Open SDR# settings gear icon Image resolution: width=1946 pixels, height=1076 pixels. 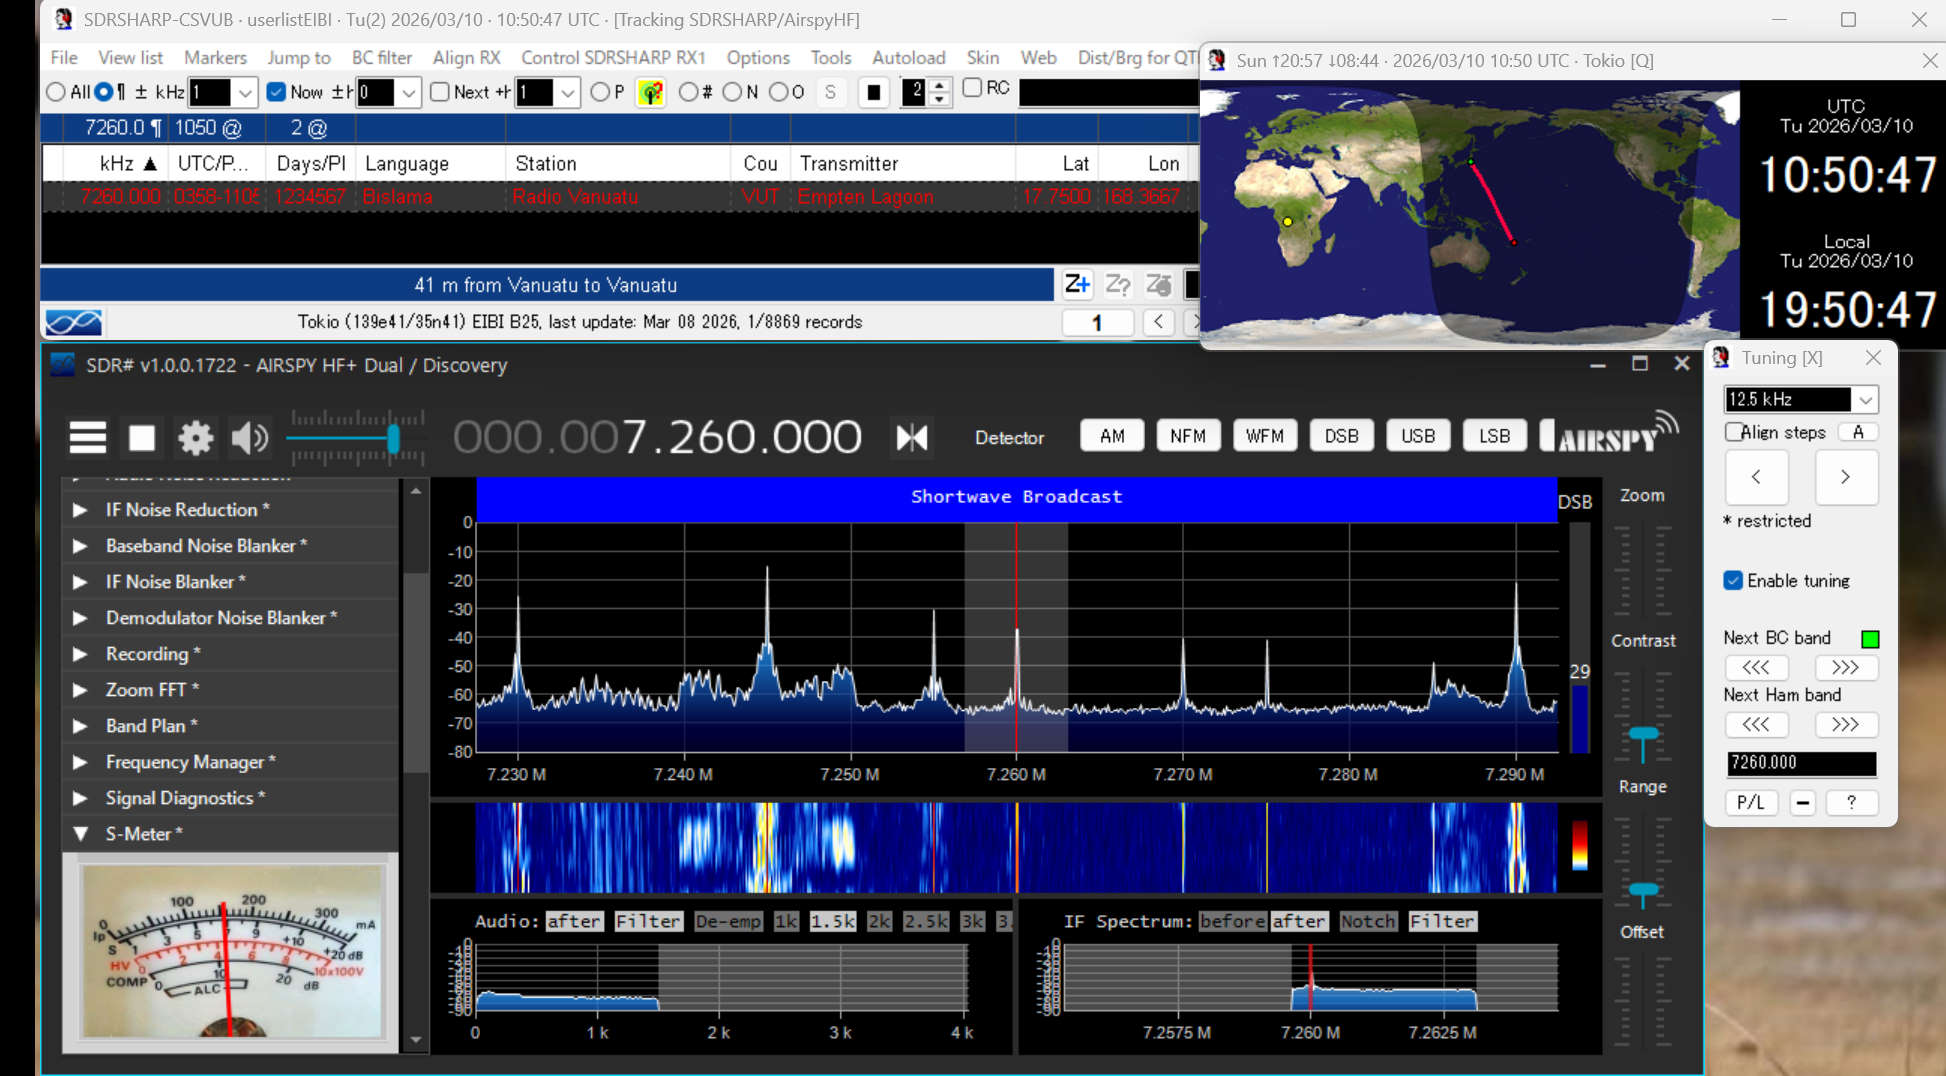pos(195,437)
